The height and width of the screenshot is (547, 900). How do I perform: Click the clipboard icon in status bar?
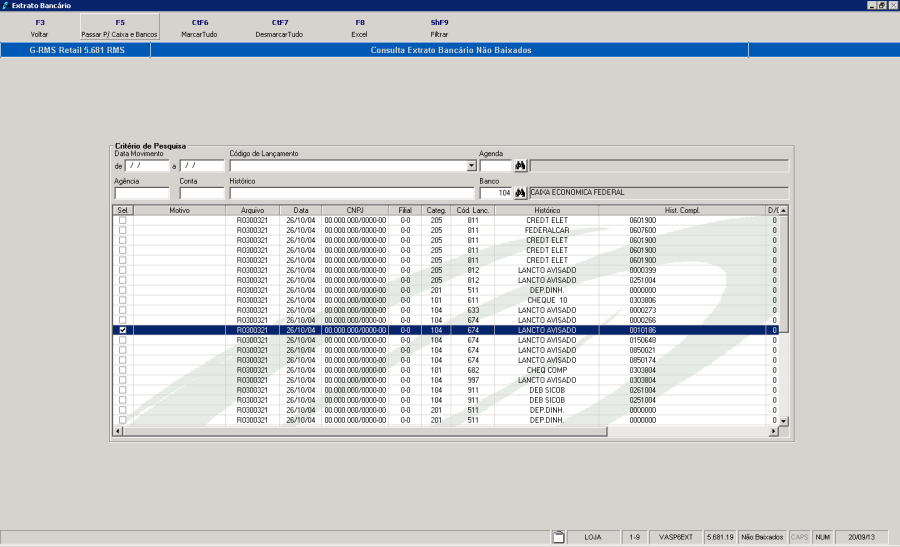coord(558,537)
